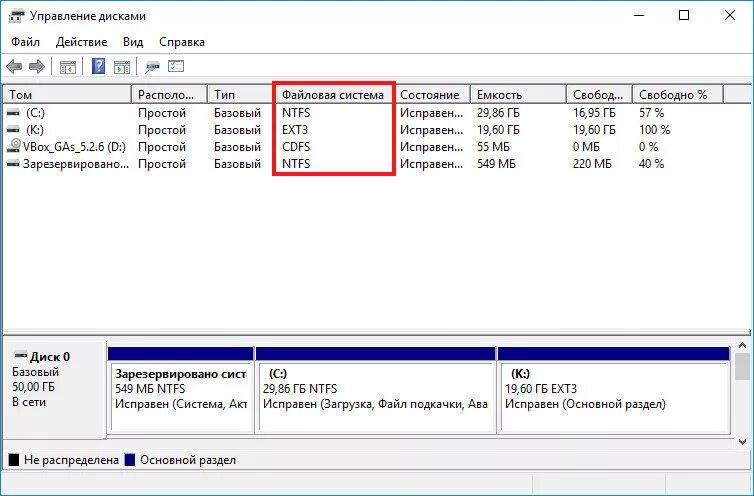
Task: Click 549 МБ capacity cell in list
Action: coord(496,164)
